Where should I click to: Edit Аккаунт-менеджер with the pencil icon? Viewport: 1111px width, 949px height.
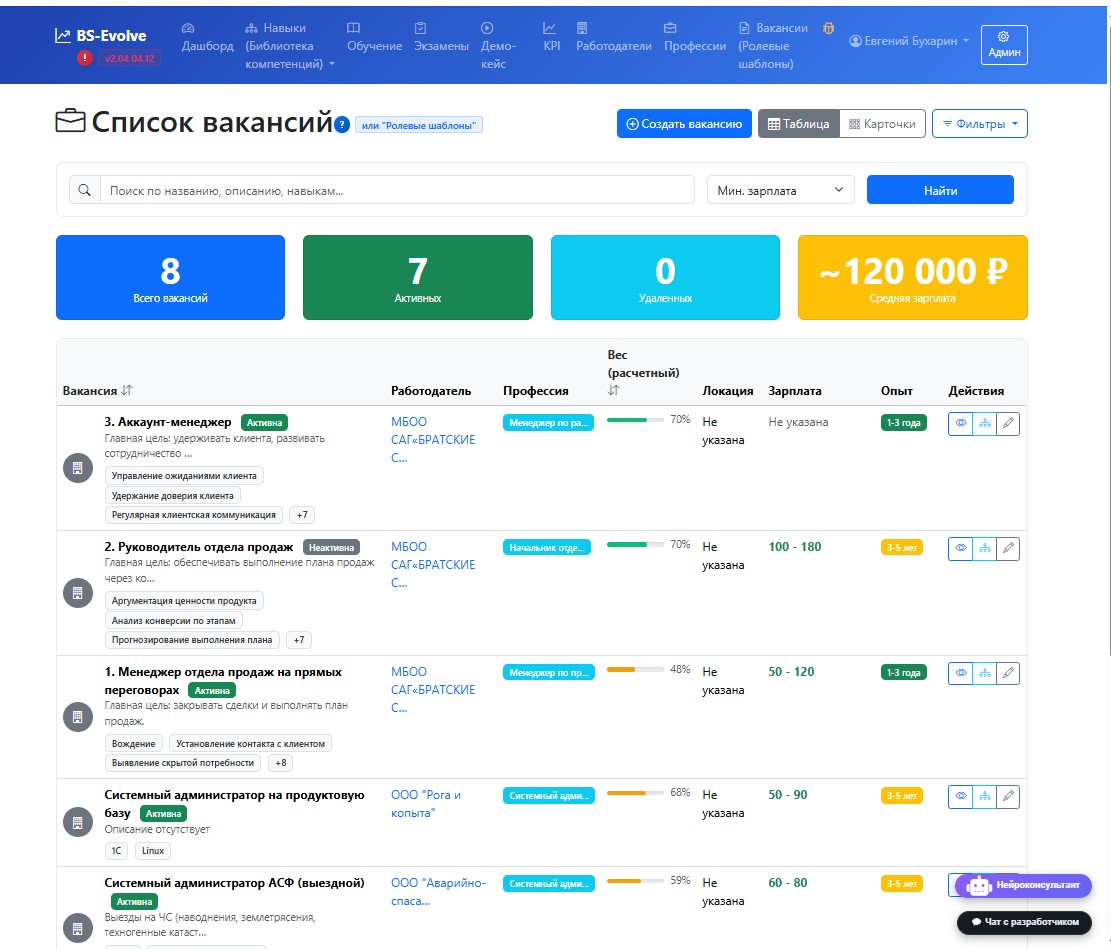tap(1008, 423)
